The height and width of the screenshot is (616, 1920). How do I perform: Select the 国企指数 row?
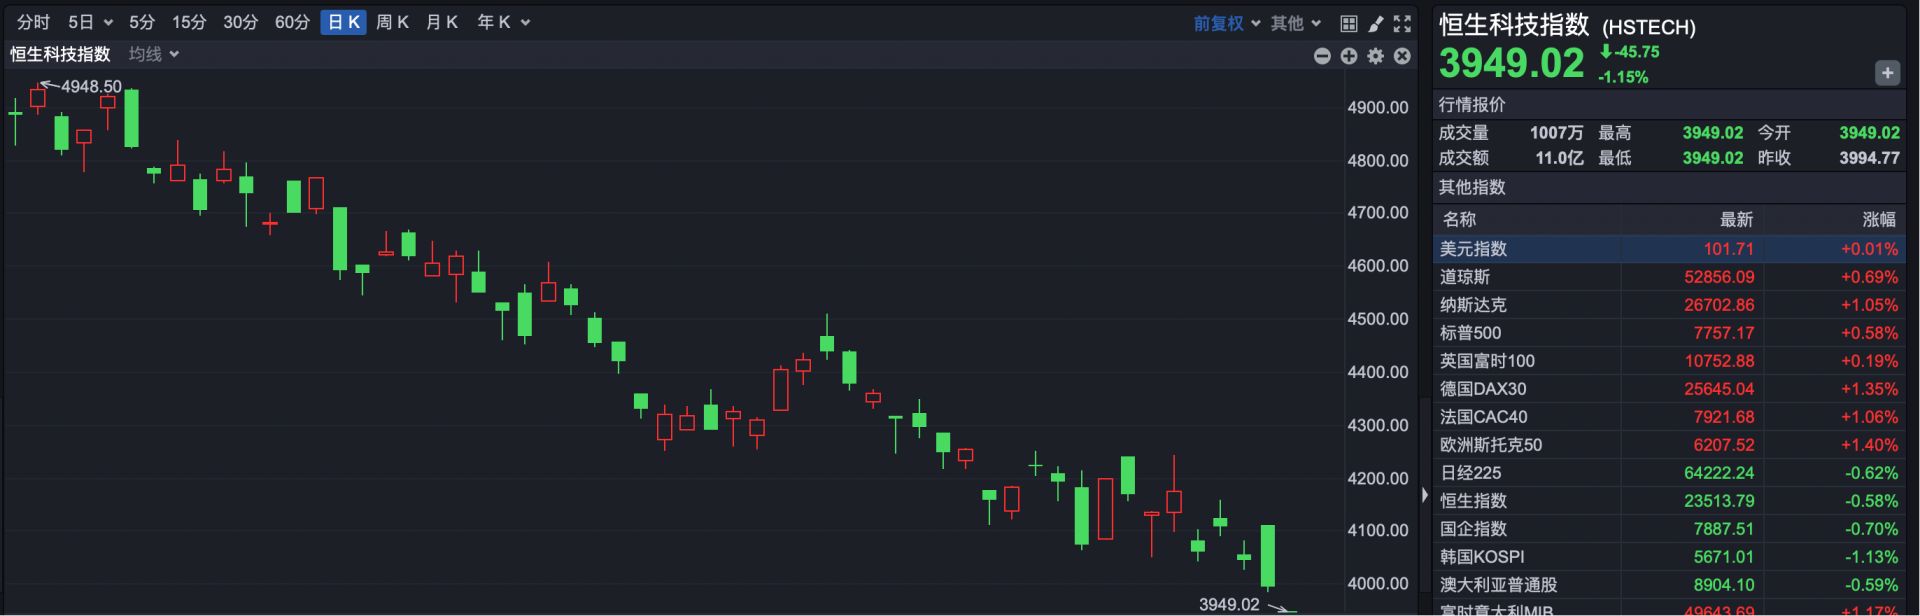(1669, 529)
